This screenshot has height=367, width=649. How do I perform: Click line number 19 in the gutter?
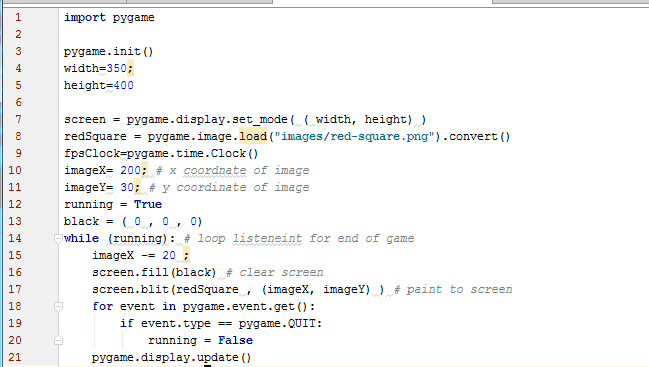tap(14, 323)
